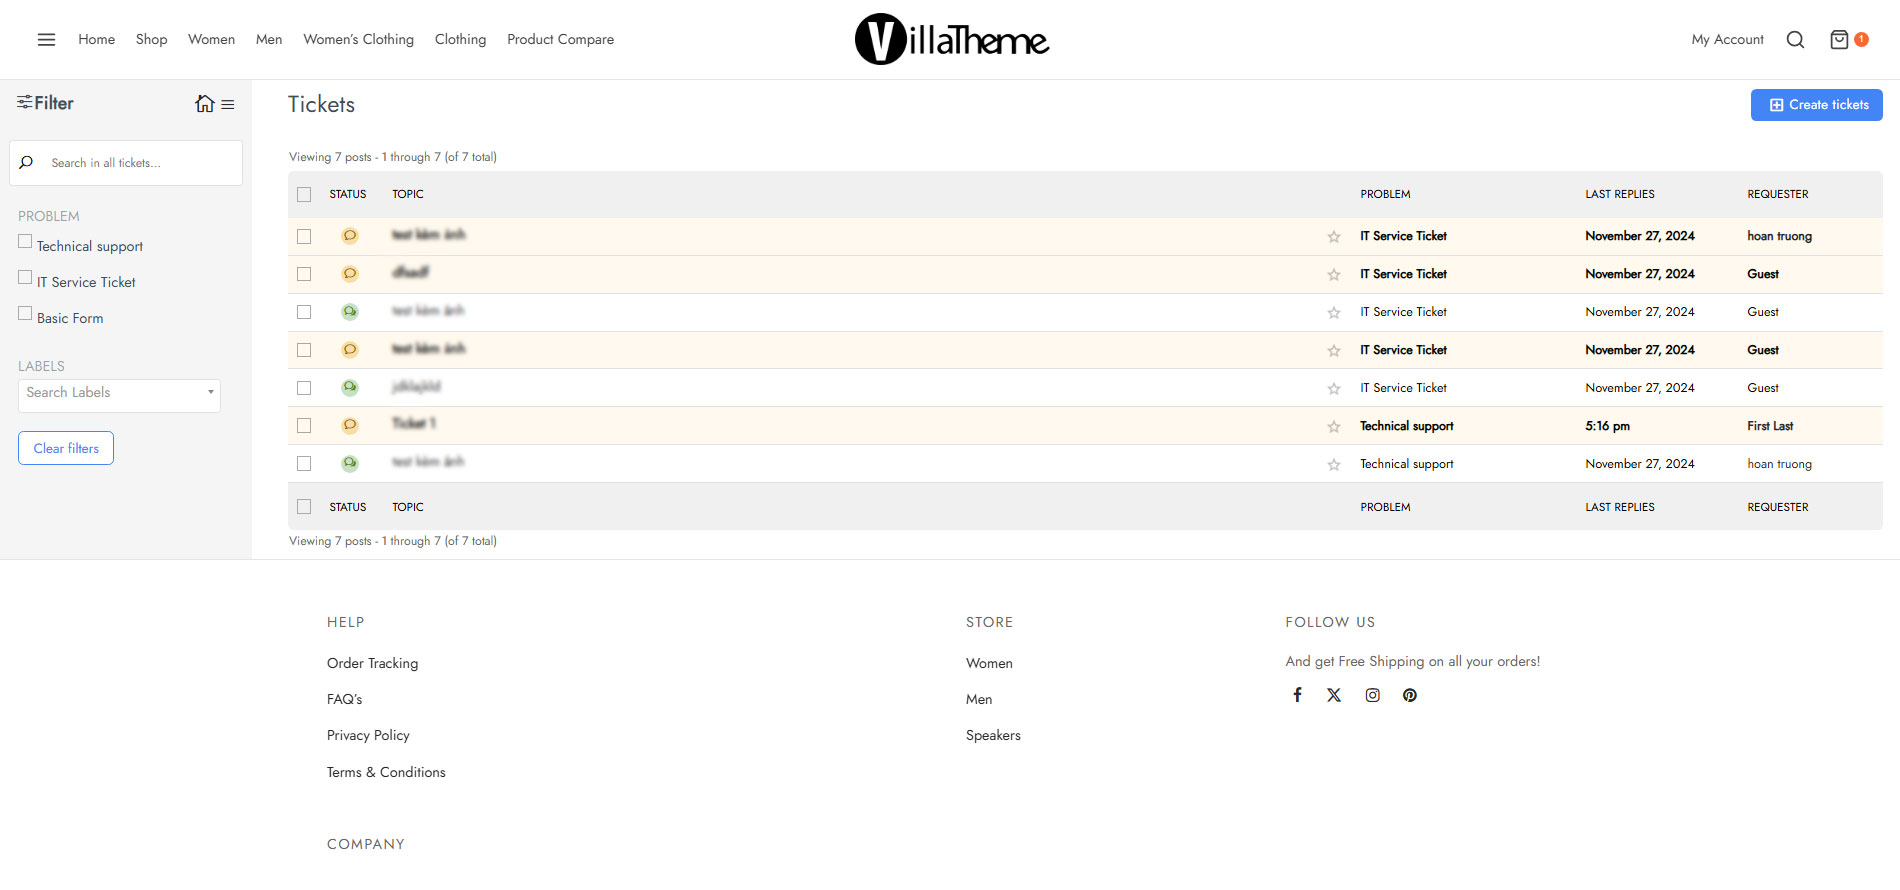Check the IT Service Ticket filter checkbox
The width and height of the screenshot is (1900, 890).
click(x=25, y=277)
